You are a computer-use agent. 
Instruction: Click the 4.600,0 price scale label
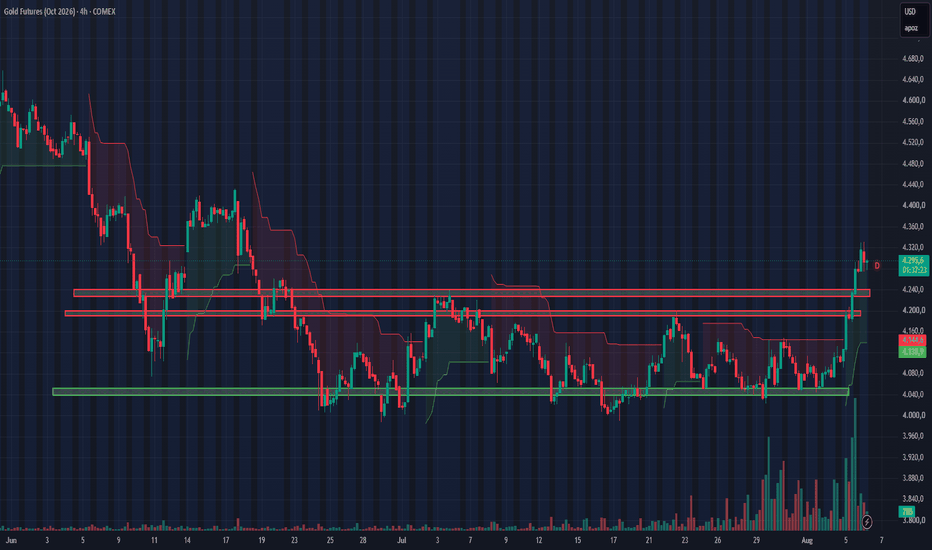click(913, 100)
